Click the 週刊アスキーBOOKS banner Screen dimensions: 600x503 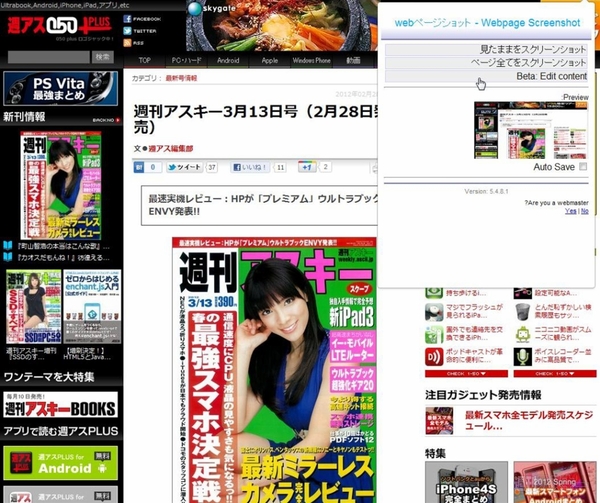pos(60,405)
